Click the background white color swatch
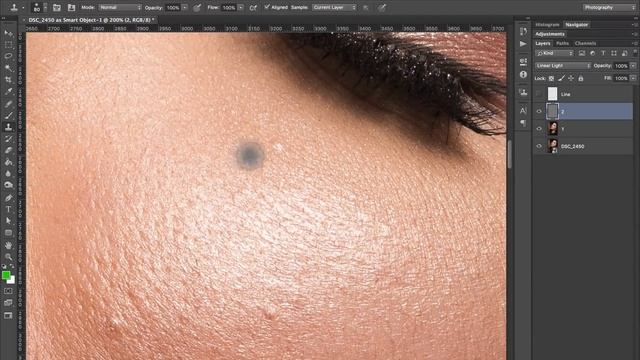640x360 pixels. coord(12,281)
